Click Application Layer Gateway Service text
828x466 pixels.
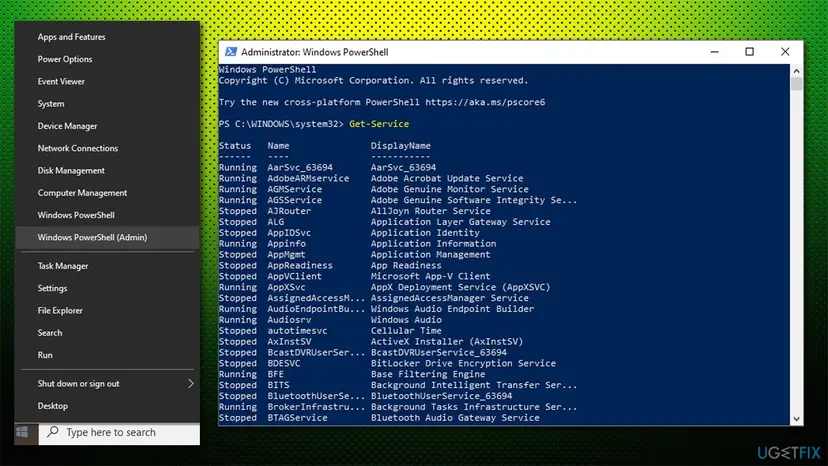tap(460, 222)
